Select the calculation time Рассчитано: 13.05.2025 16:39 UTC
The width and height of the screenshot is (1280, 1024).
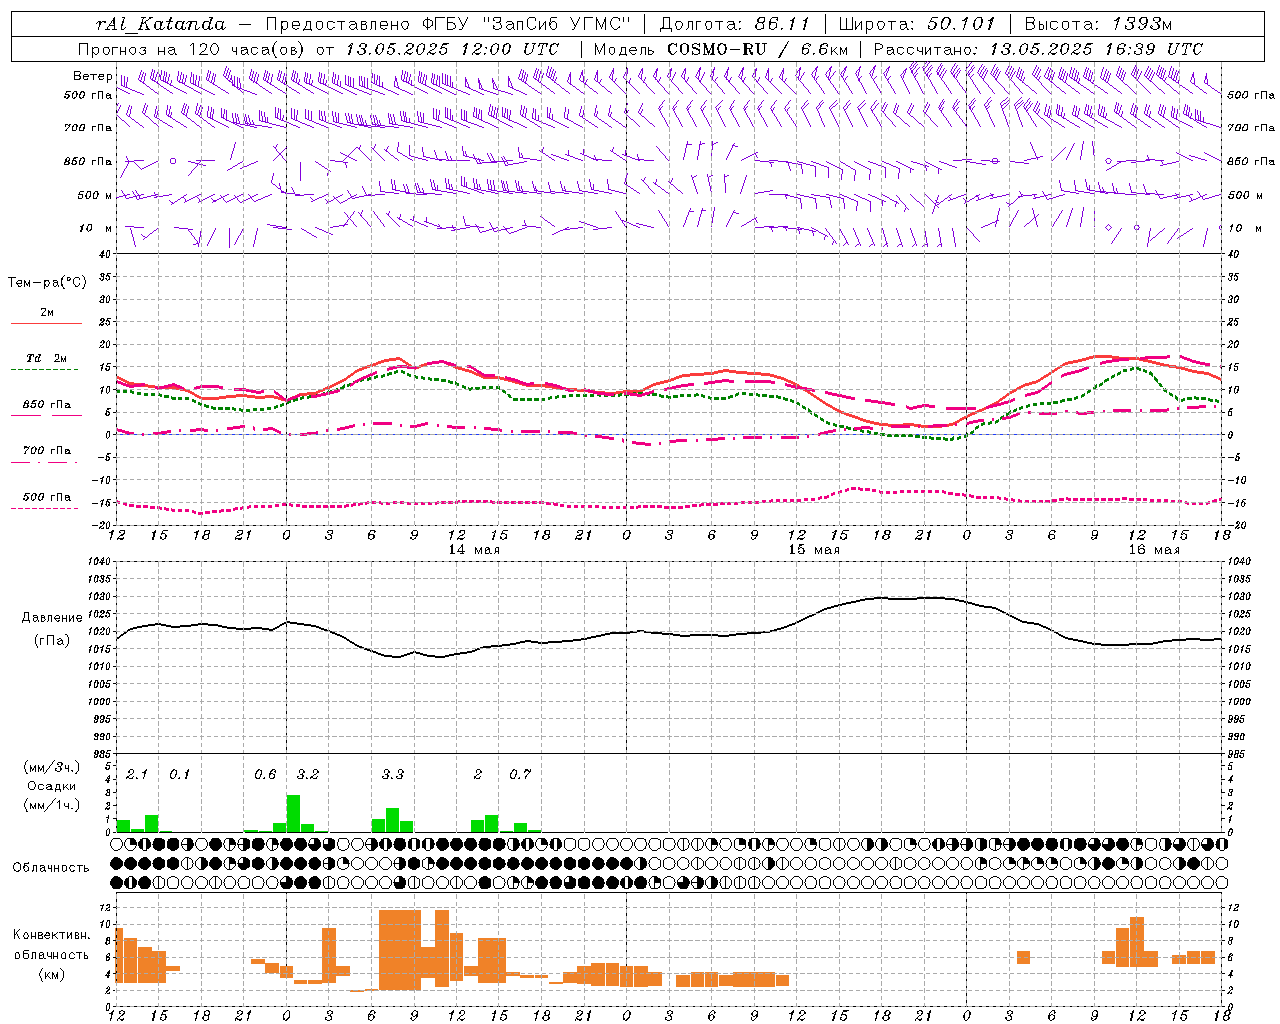point(1038,49)
